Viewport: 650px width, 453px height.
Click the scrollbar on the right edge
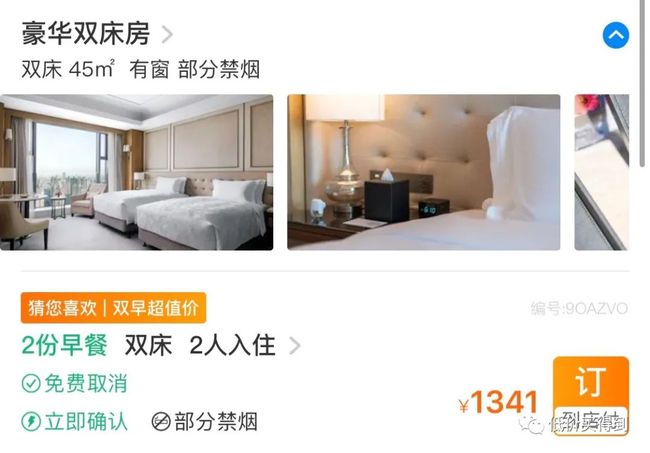click(x=642, y=83)
